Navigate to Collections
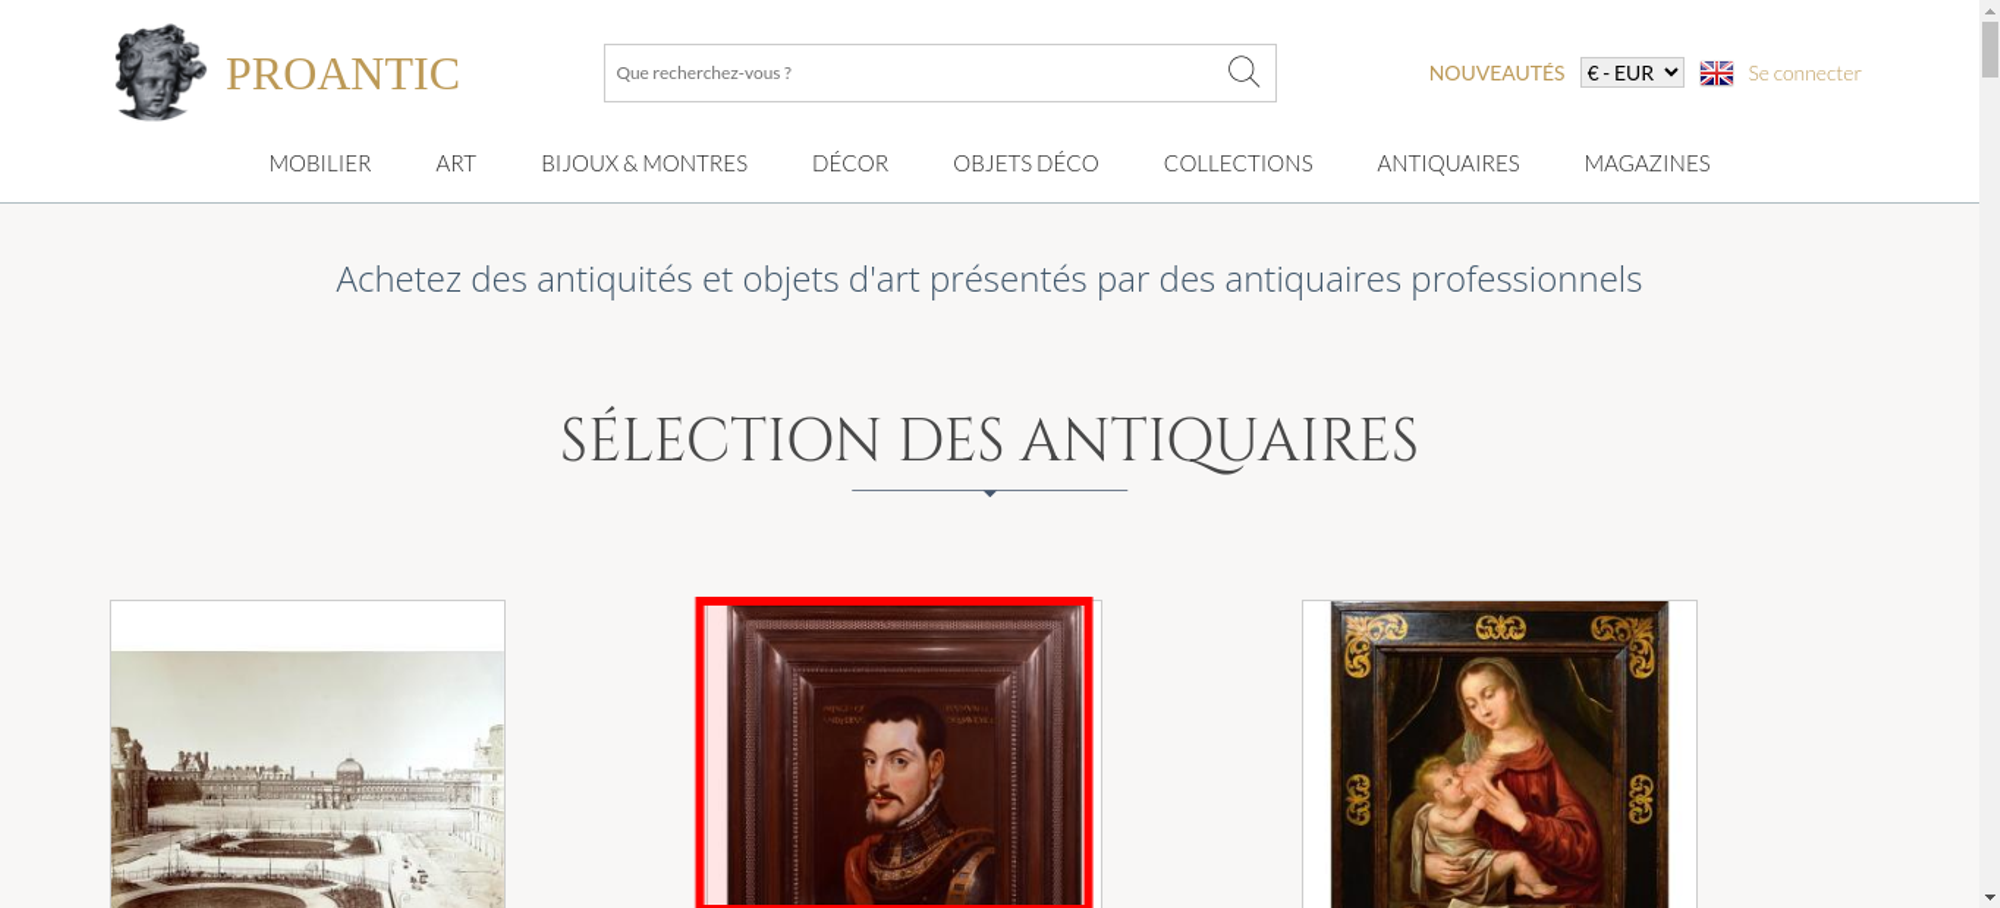Viewport: 2000px width, 908px height. pyautogui.click(x=1237, y=163)
